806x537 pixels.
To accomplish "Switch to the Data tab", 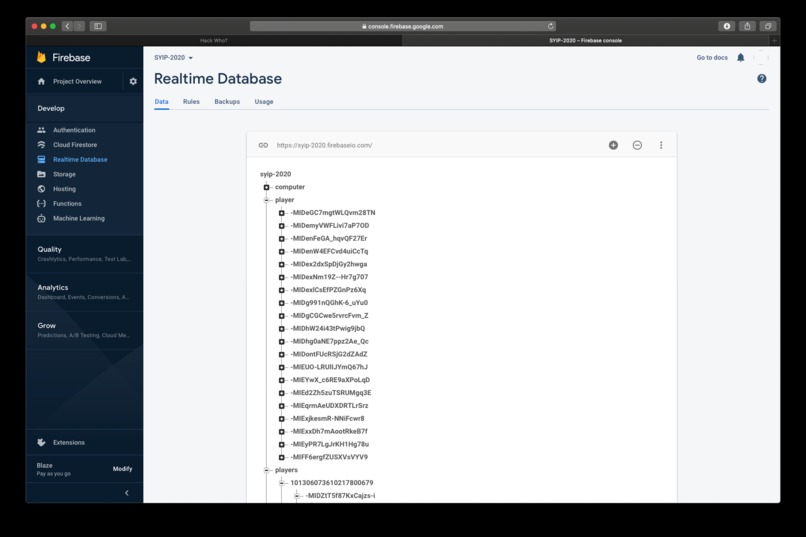I will point(161,102).
